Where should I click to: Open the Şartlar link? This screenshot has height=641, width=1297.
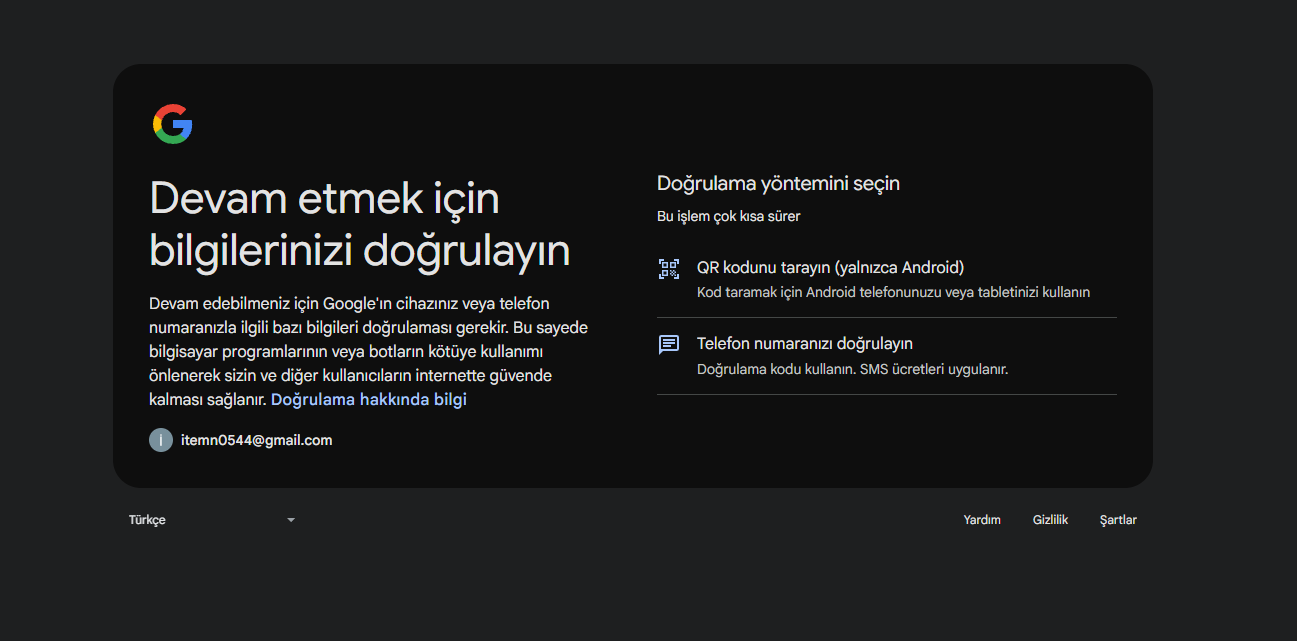coord(1118,520)
